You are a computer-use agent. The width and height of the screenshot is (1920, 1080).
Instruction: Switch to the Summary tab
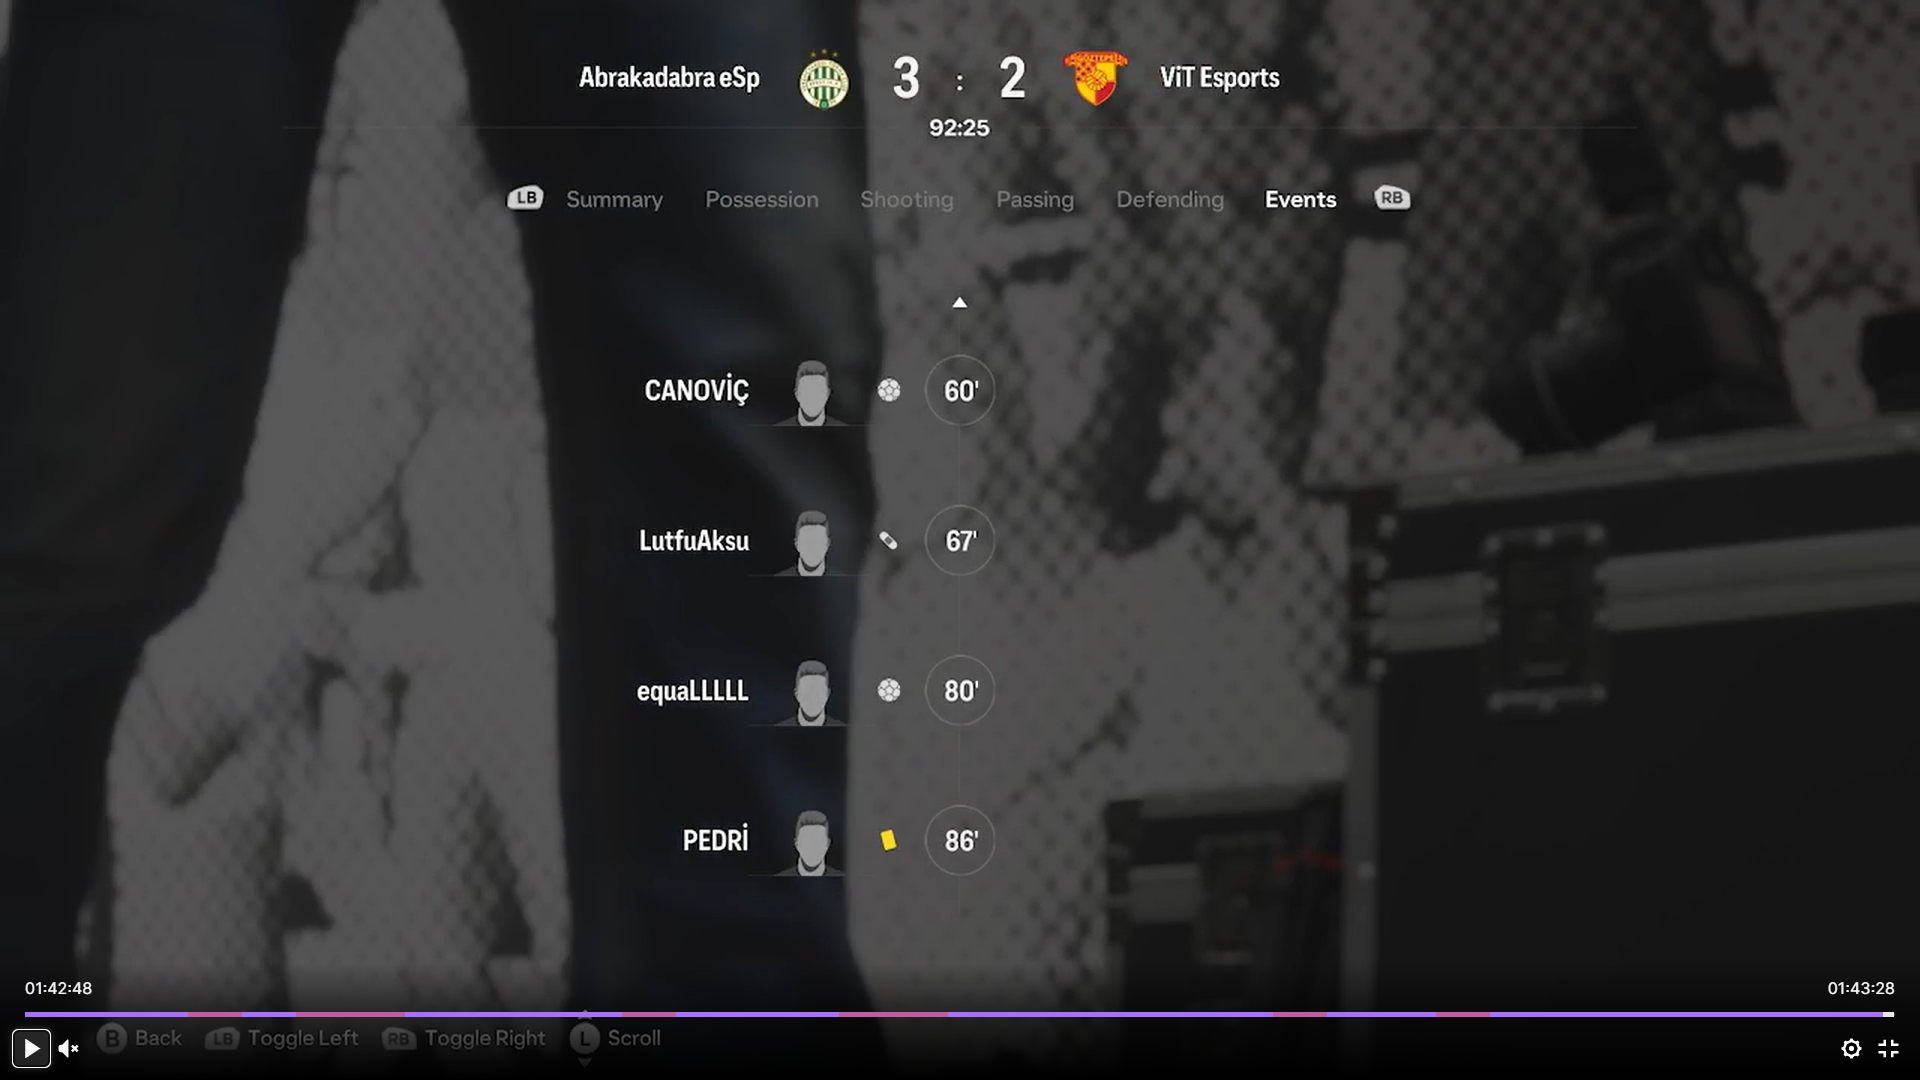coord(614,199)
